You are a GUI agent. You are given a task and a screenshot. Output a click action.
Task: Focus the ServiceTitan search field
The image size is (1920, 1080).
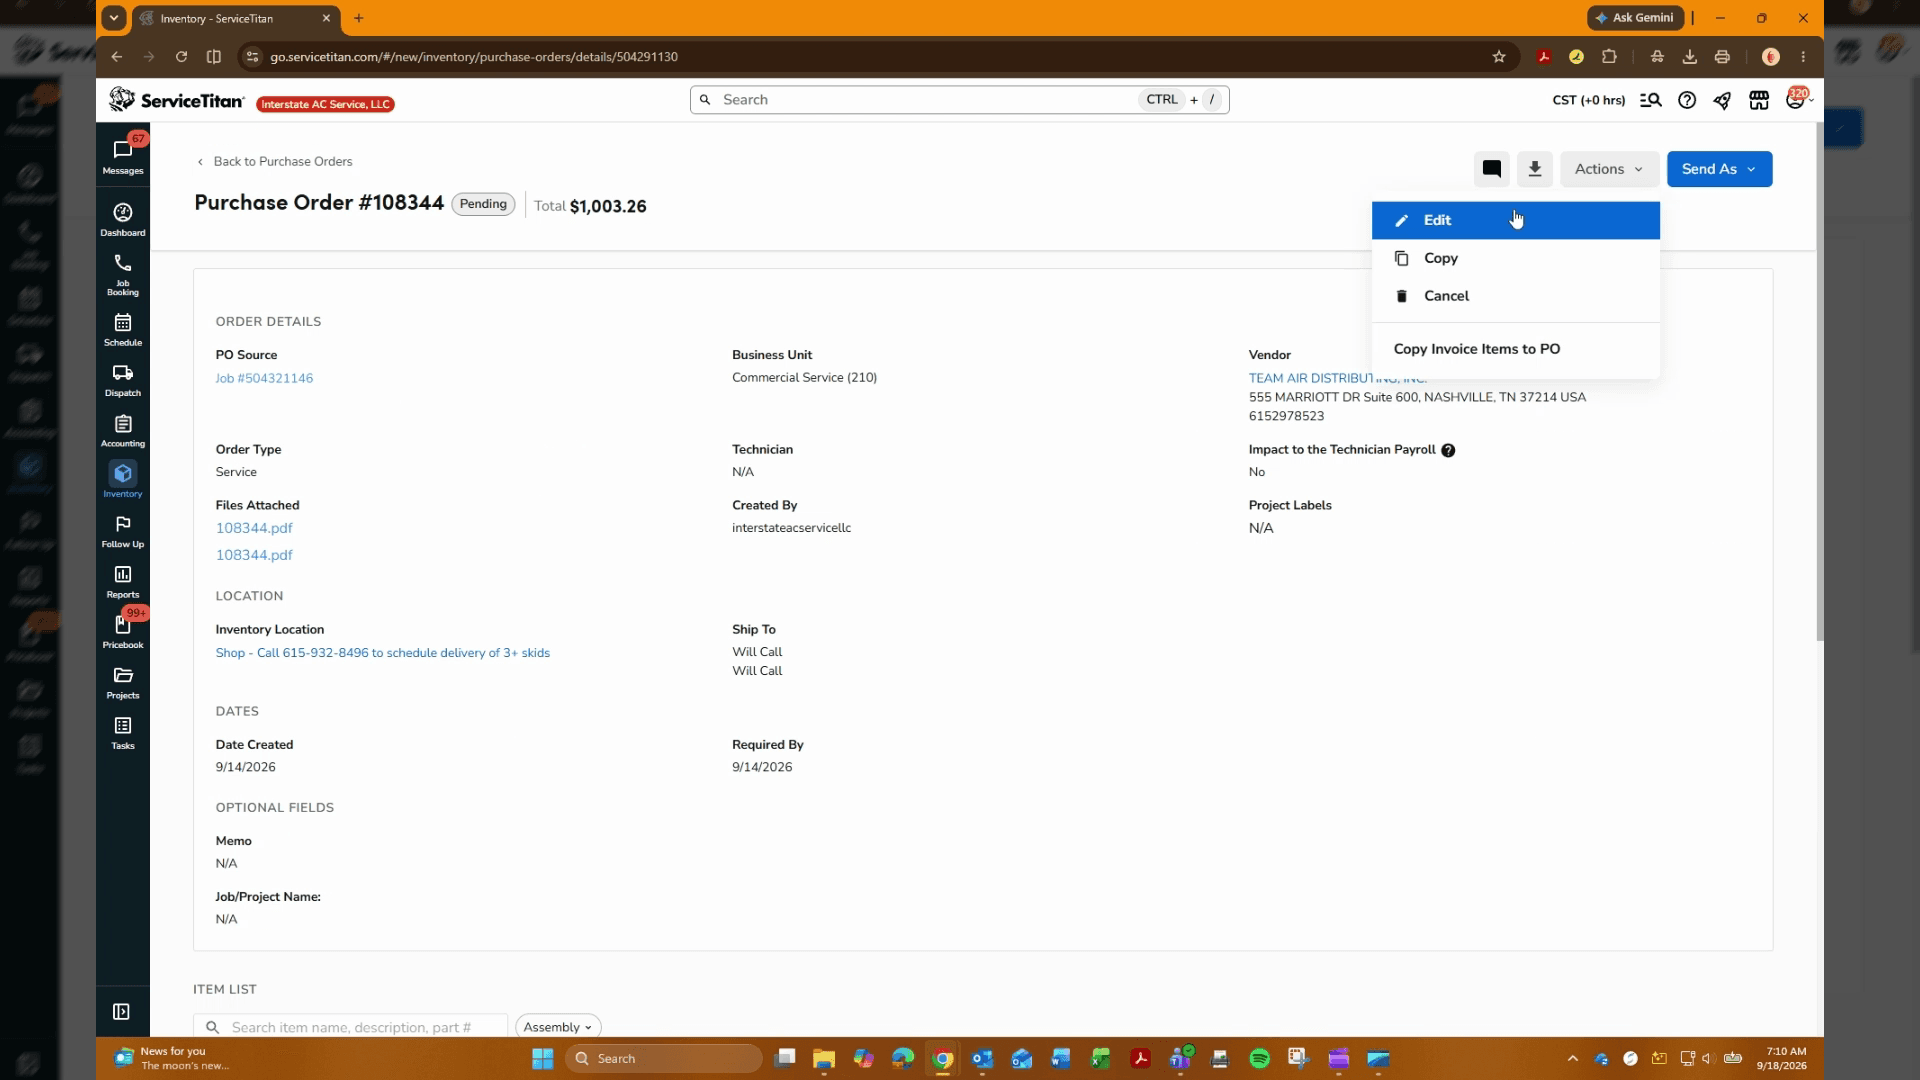[x=958, y=100]
